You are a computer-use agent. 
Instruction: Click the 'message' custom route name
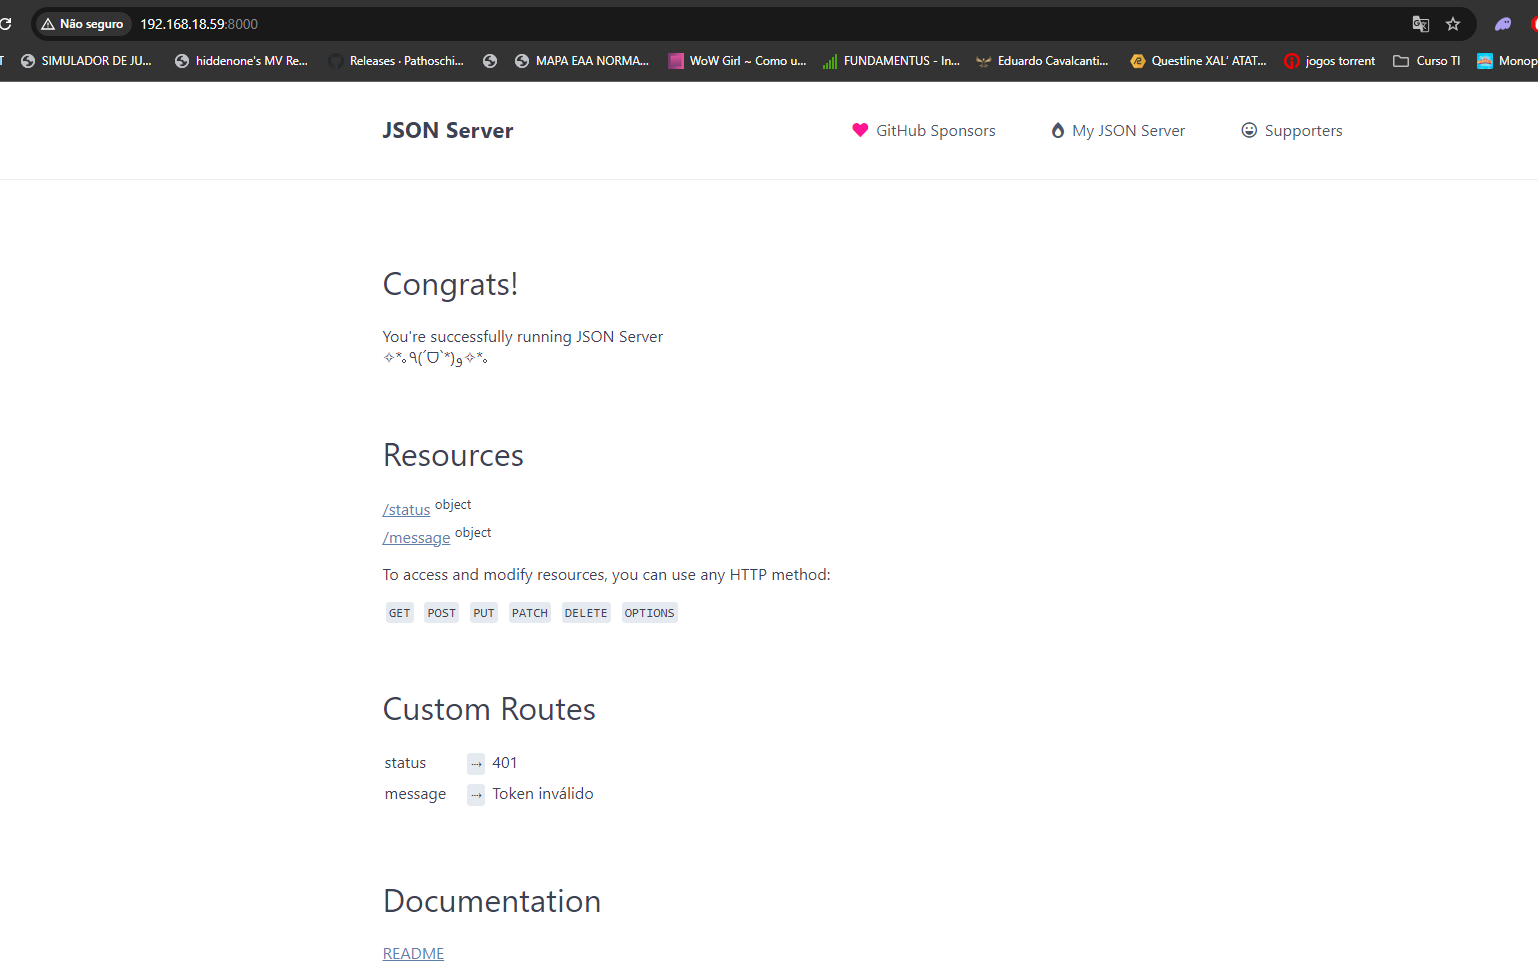(415, 794)
